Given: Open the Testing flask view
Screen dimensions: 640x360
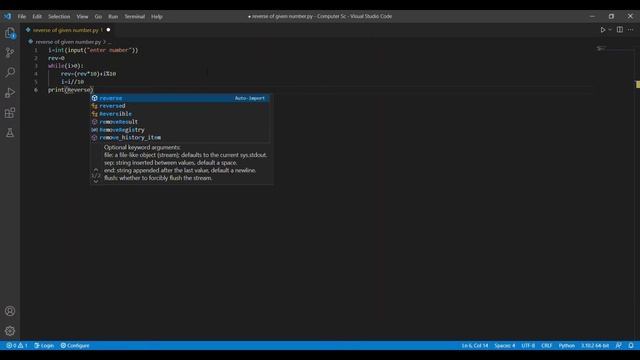Looking at the screenshot, I should pyautogui.click(x=10, y=133).
